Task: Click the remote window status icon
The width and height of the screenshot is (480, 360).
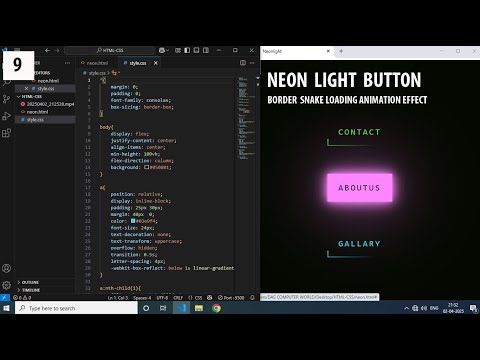Action: [x=4, y=298]
